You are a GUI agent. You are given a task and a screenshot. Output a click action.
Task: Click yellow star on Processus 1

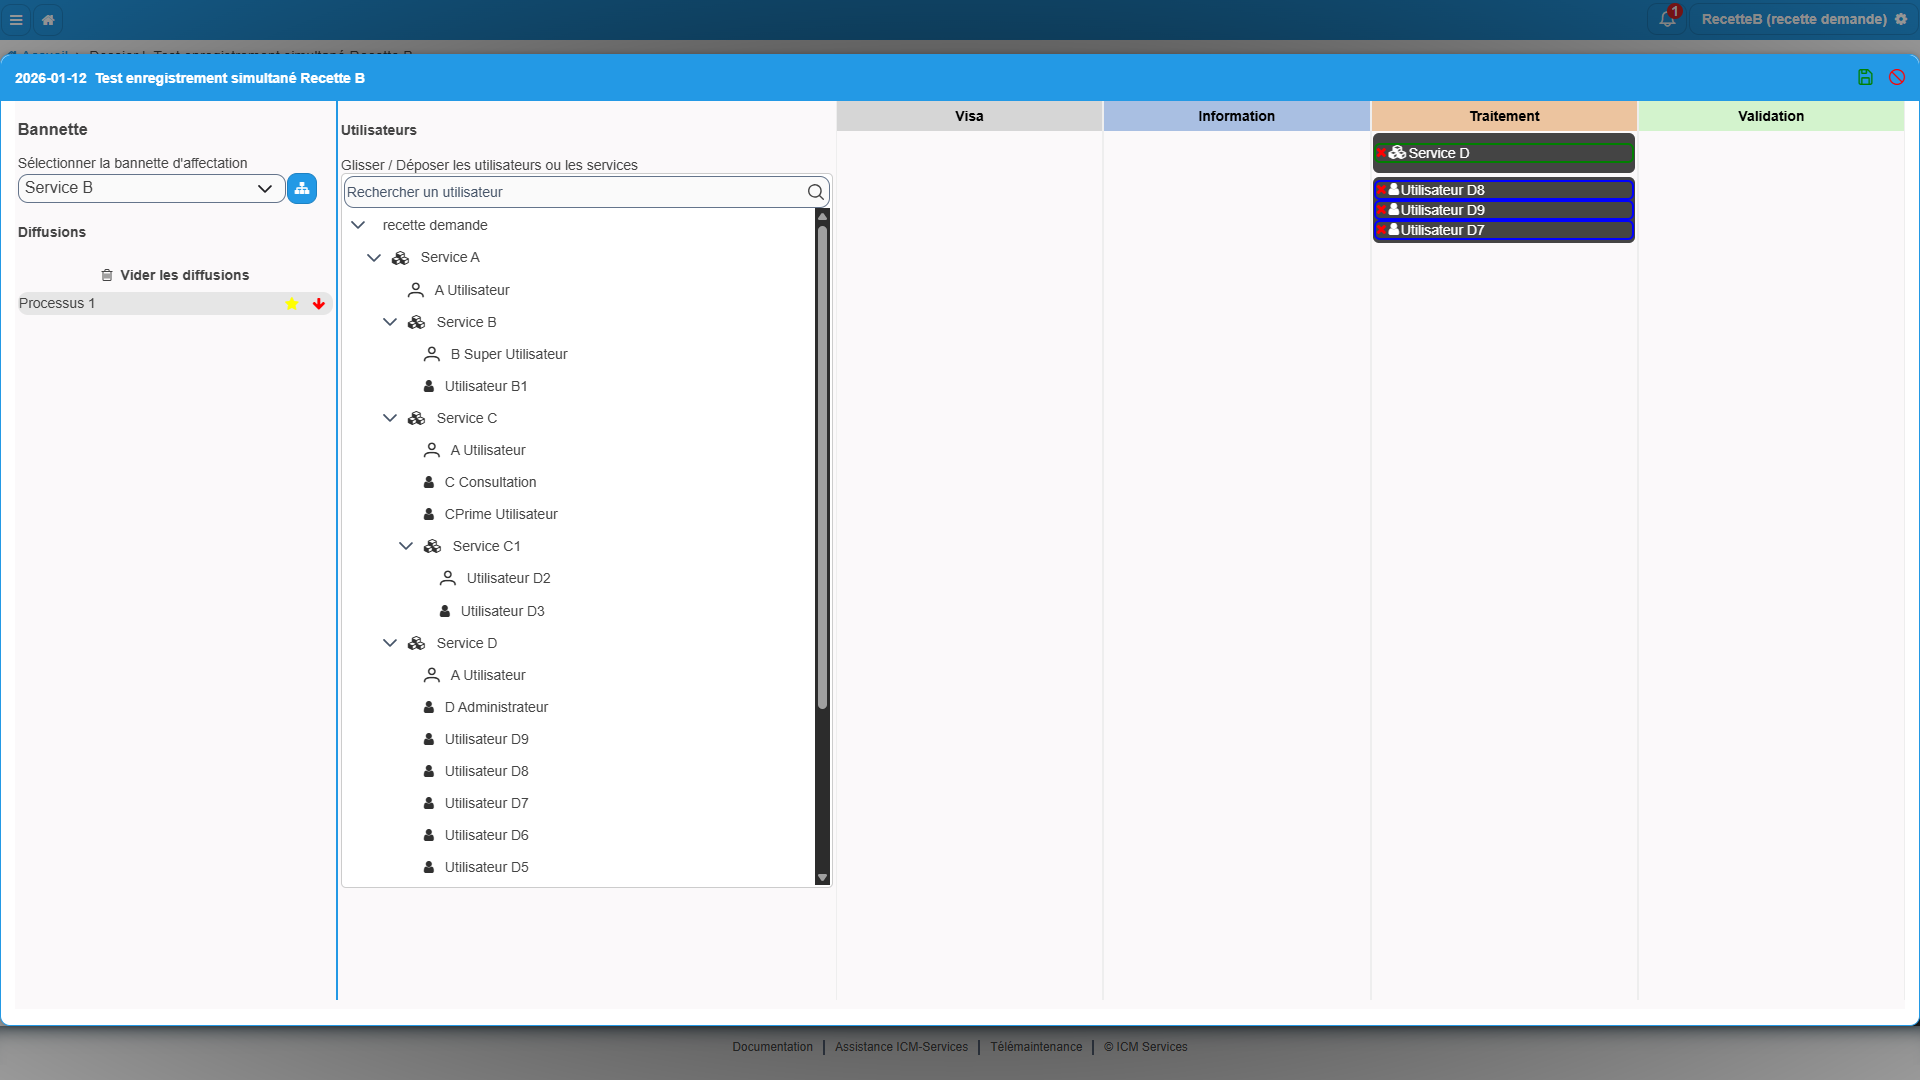tap(292, 304)
